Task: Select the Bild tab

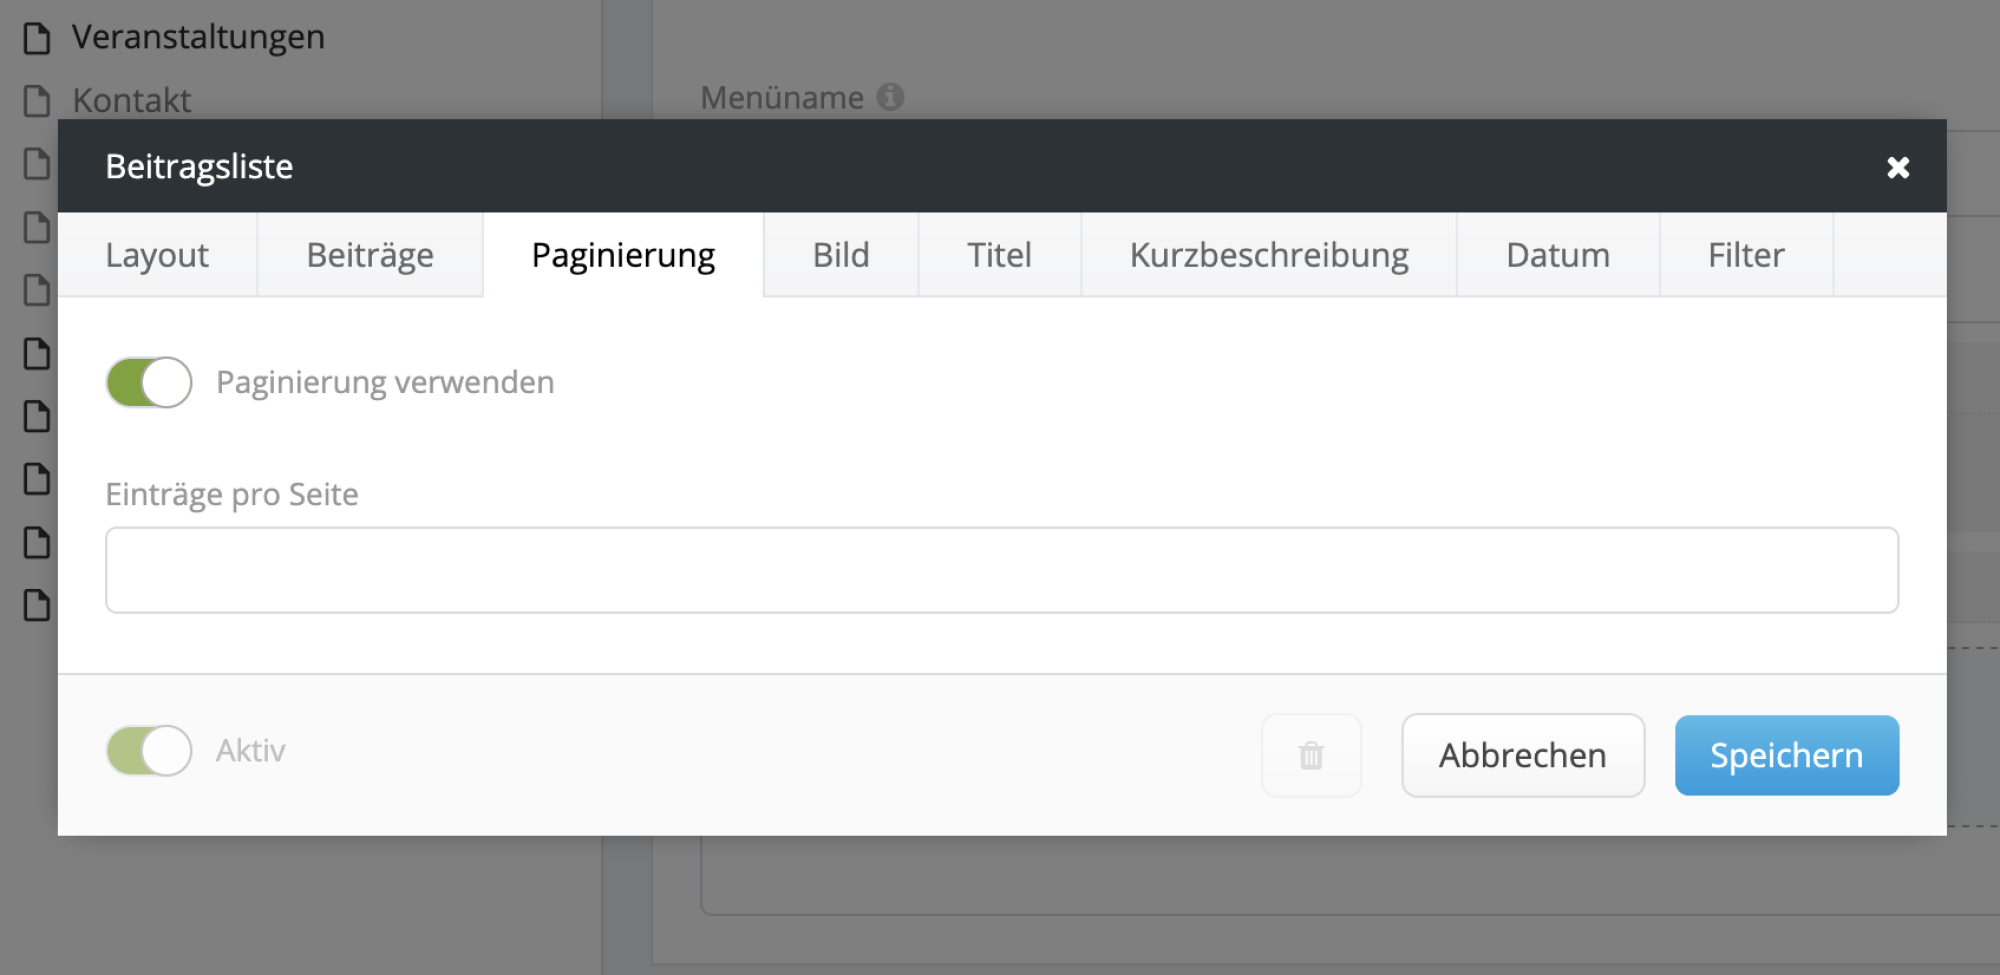Action: [840, 255]
